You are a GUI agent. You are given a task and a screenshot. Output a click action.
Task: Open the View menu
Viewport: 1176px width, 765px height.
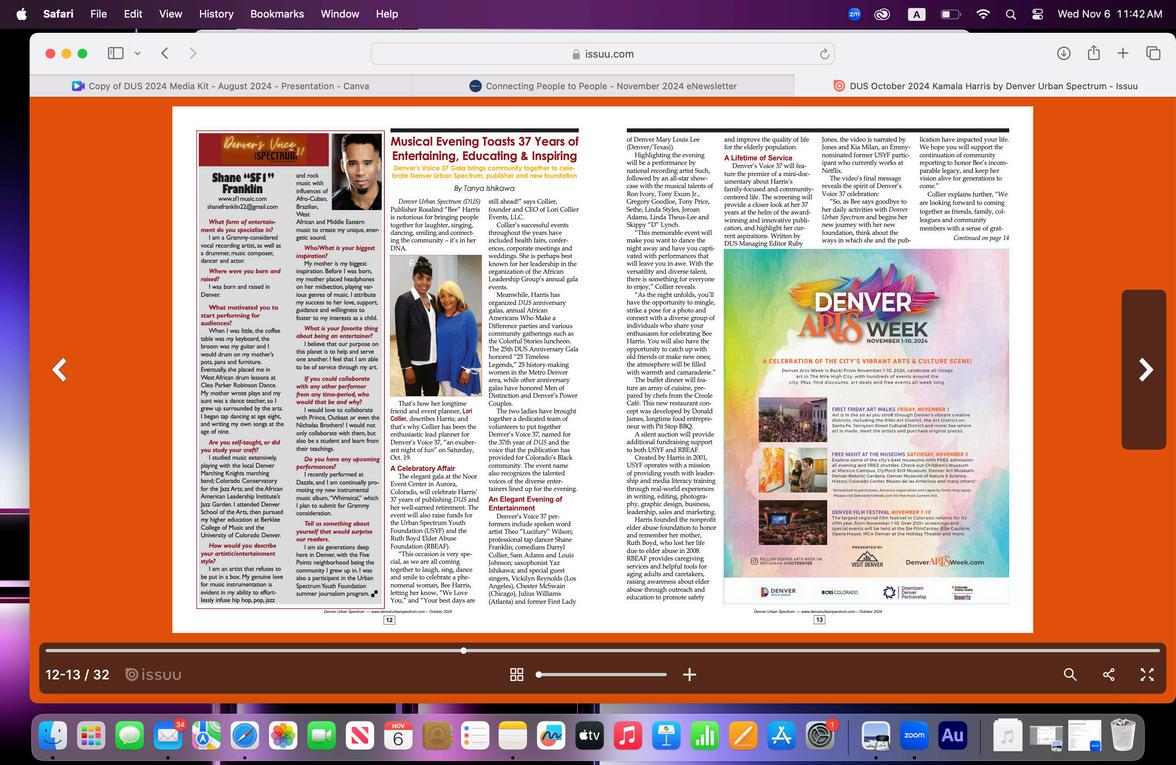point(170,14)
